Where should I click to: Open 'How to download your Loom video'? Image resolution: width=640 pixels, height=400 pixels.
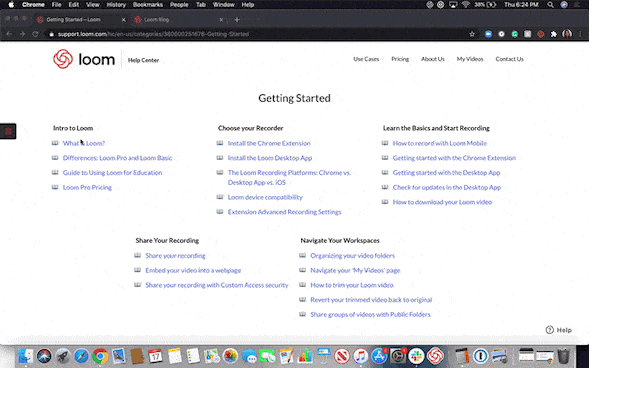tap(442, 202)
